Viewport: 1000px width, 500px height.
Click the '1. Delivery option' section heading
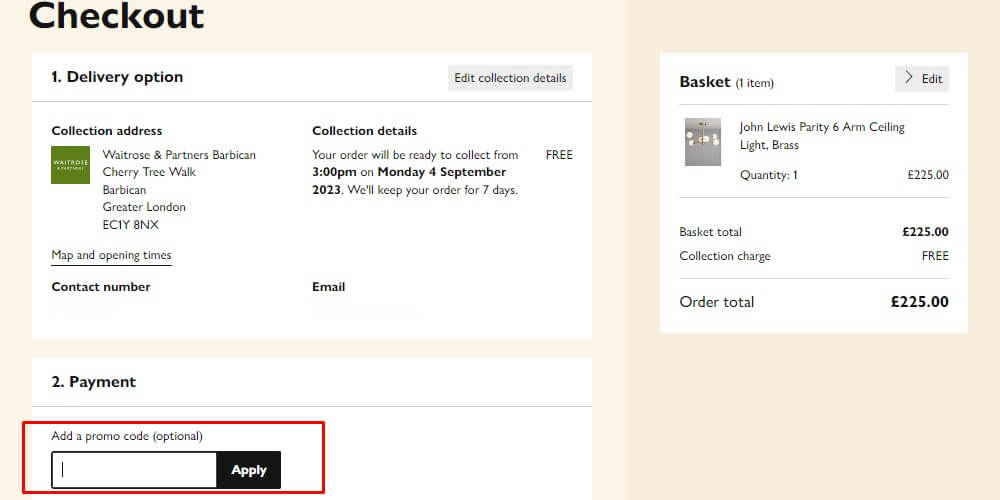click(117, 77)
